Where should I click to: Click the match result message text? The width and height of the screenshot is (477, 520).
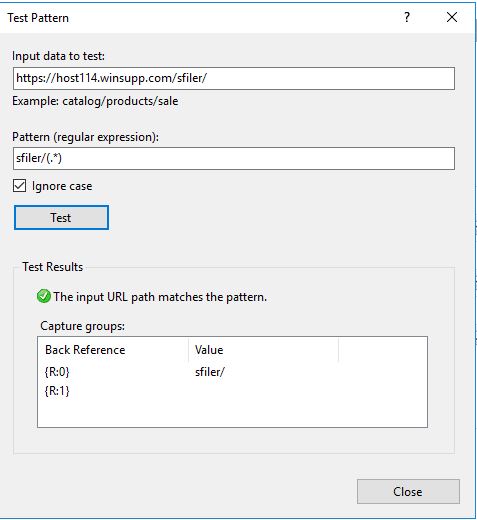[160, 297]
